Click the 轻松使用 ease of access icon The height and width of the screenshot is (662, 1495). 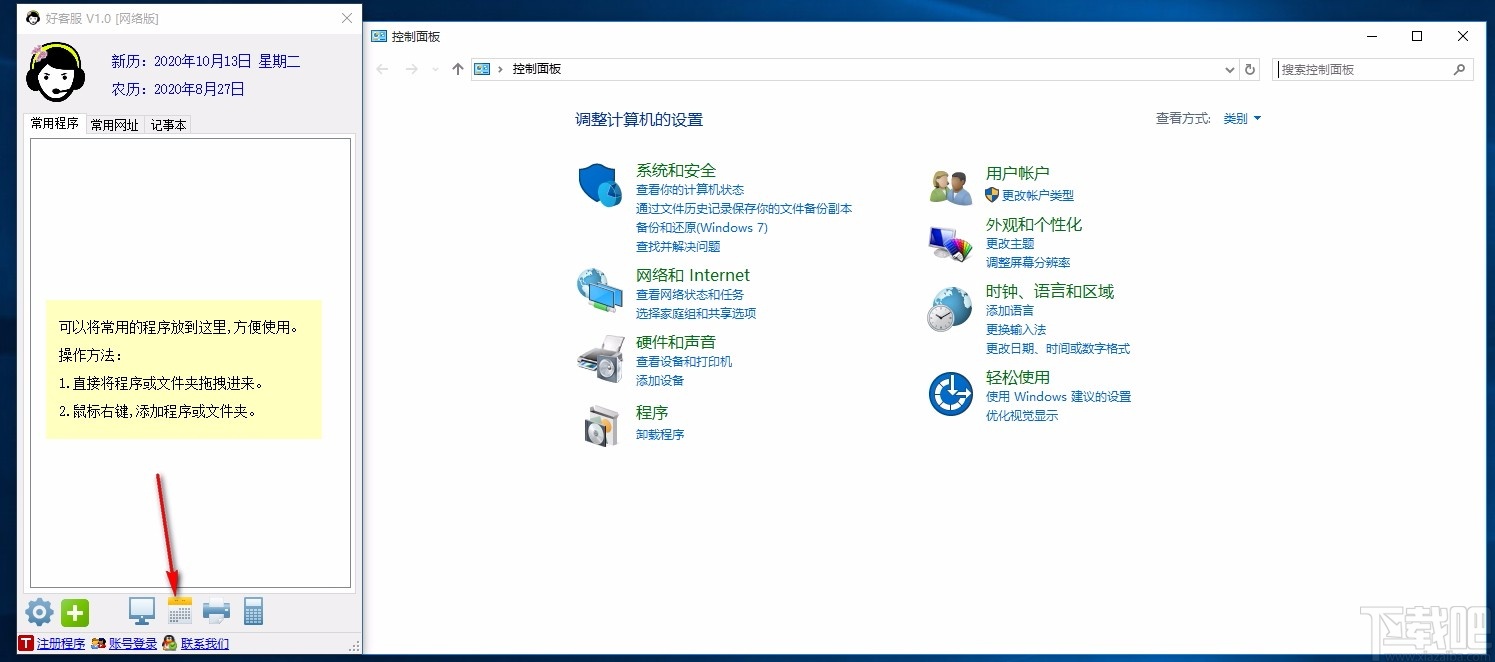pos(951,394)
